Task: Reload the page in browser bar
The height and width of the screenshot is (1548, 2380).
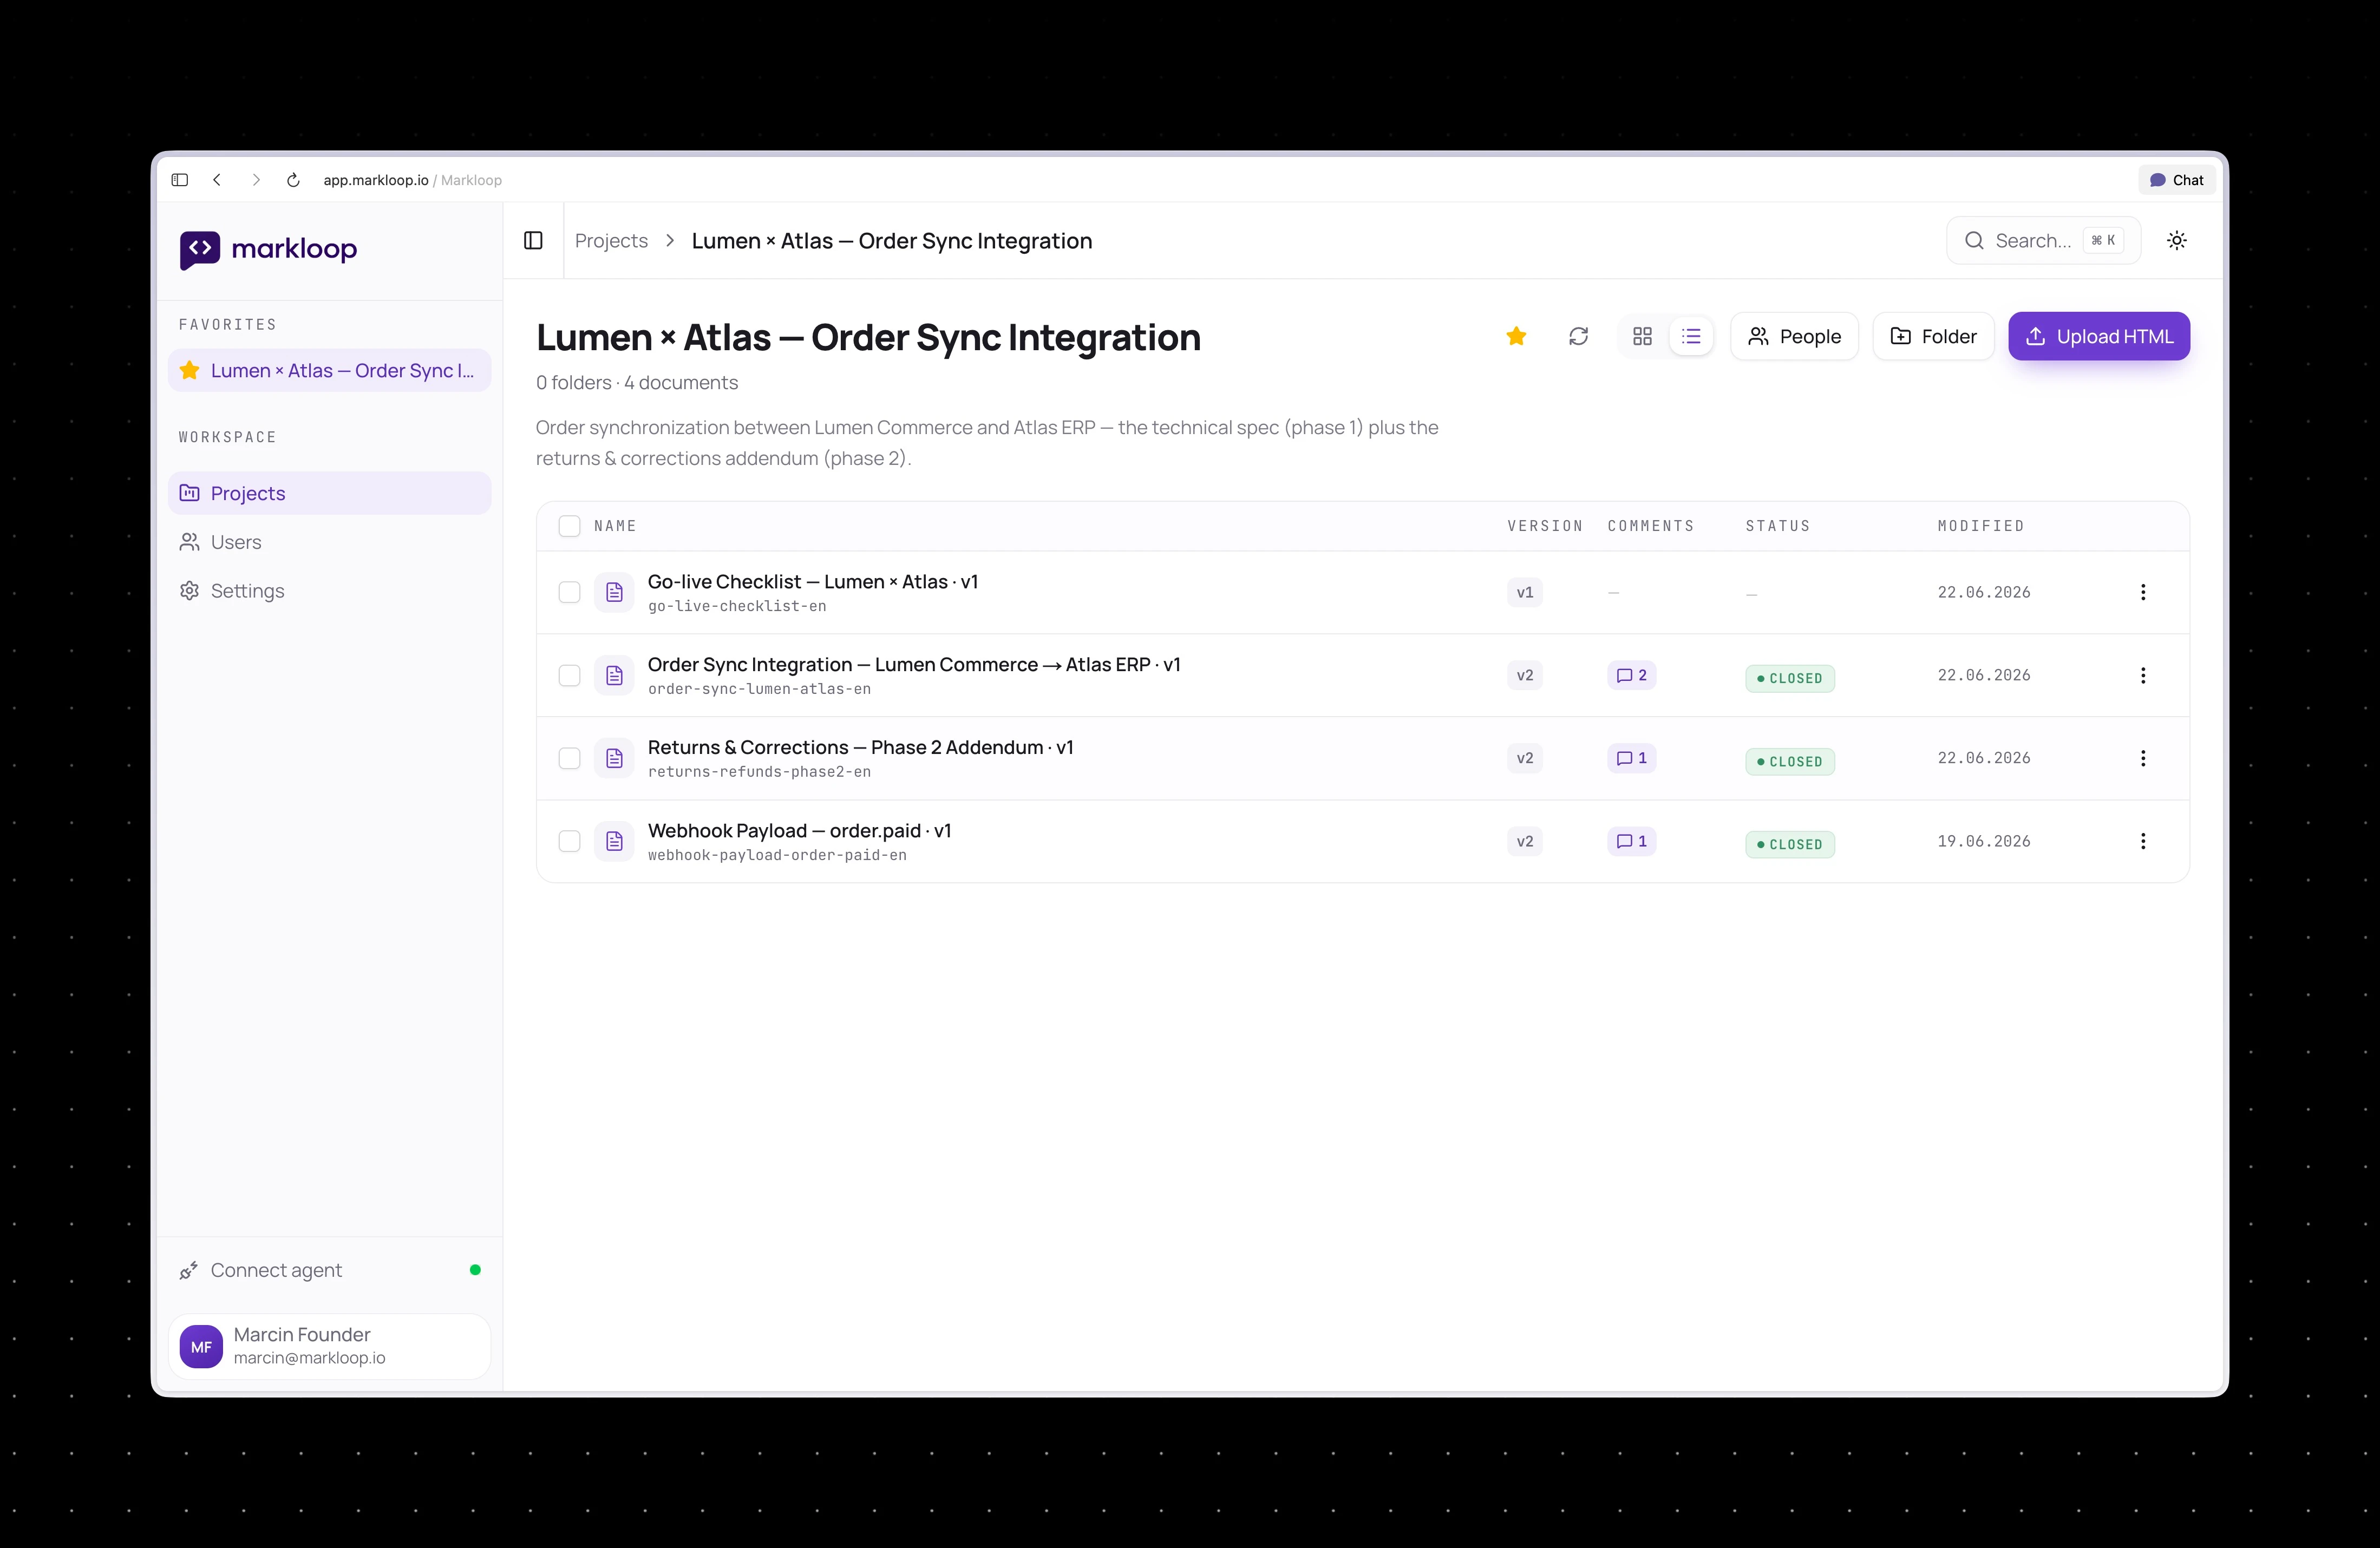Action: pos(293,180)
